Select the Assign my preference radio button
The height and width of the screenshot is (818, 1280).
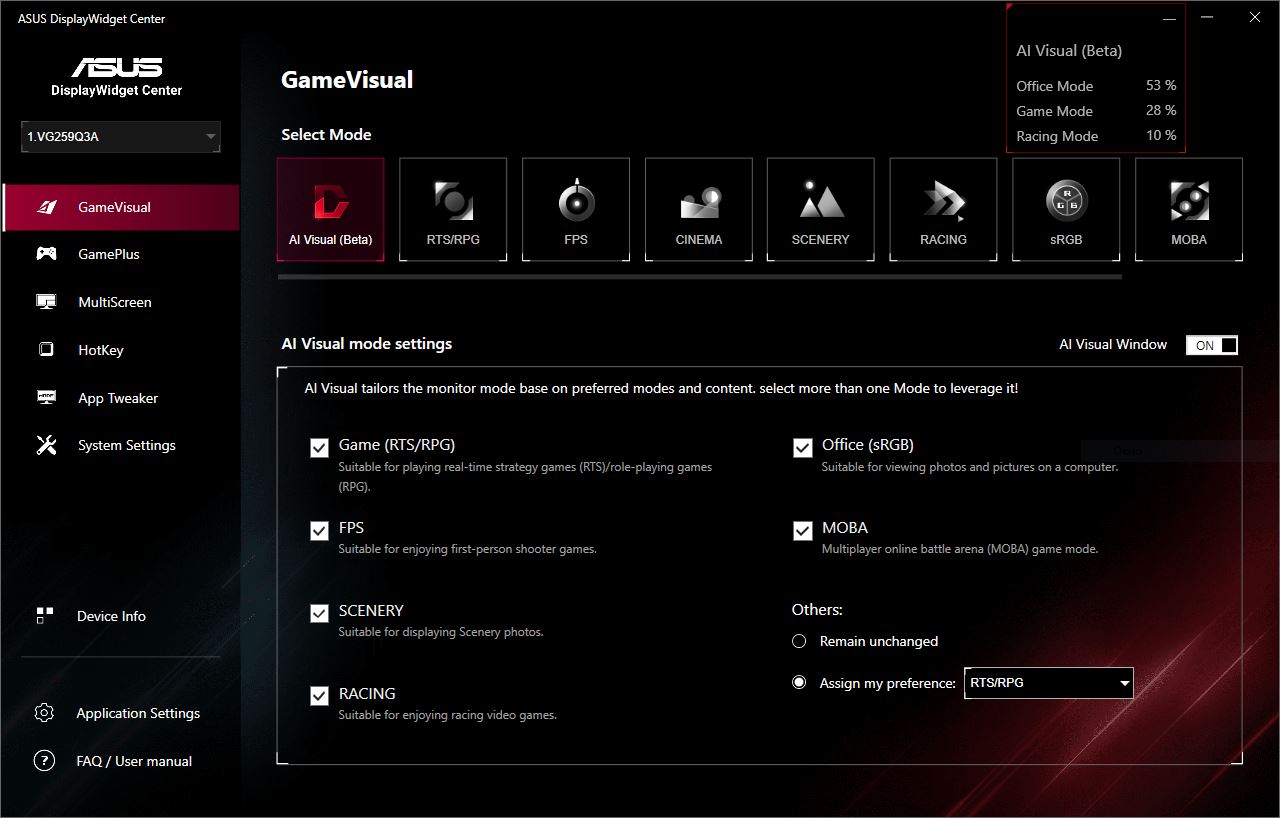[x=799, y=683]
